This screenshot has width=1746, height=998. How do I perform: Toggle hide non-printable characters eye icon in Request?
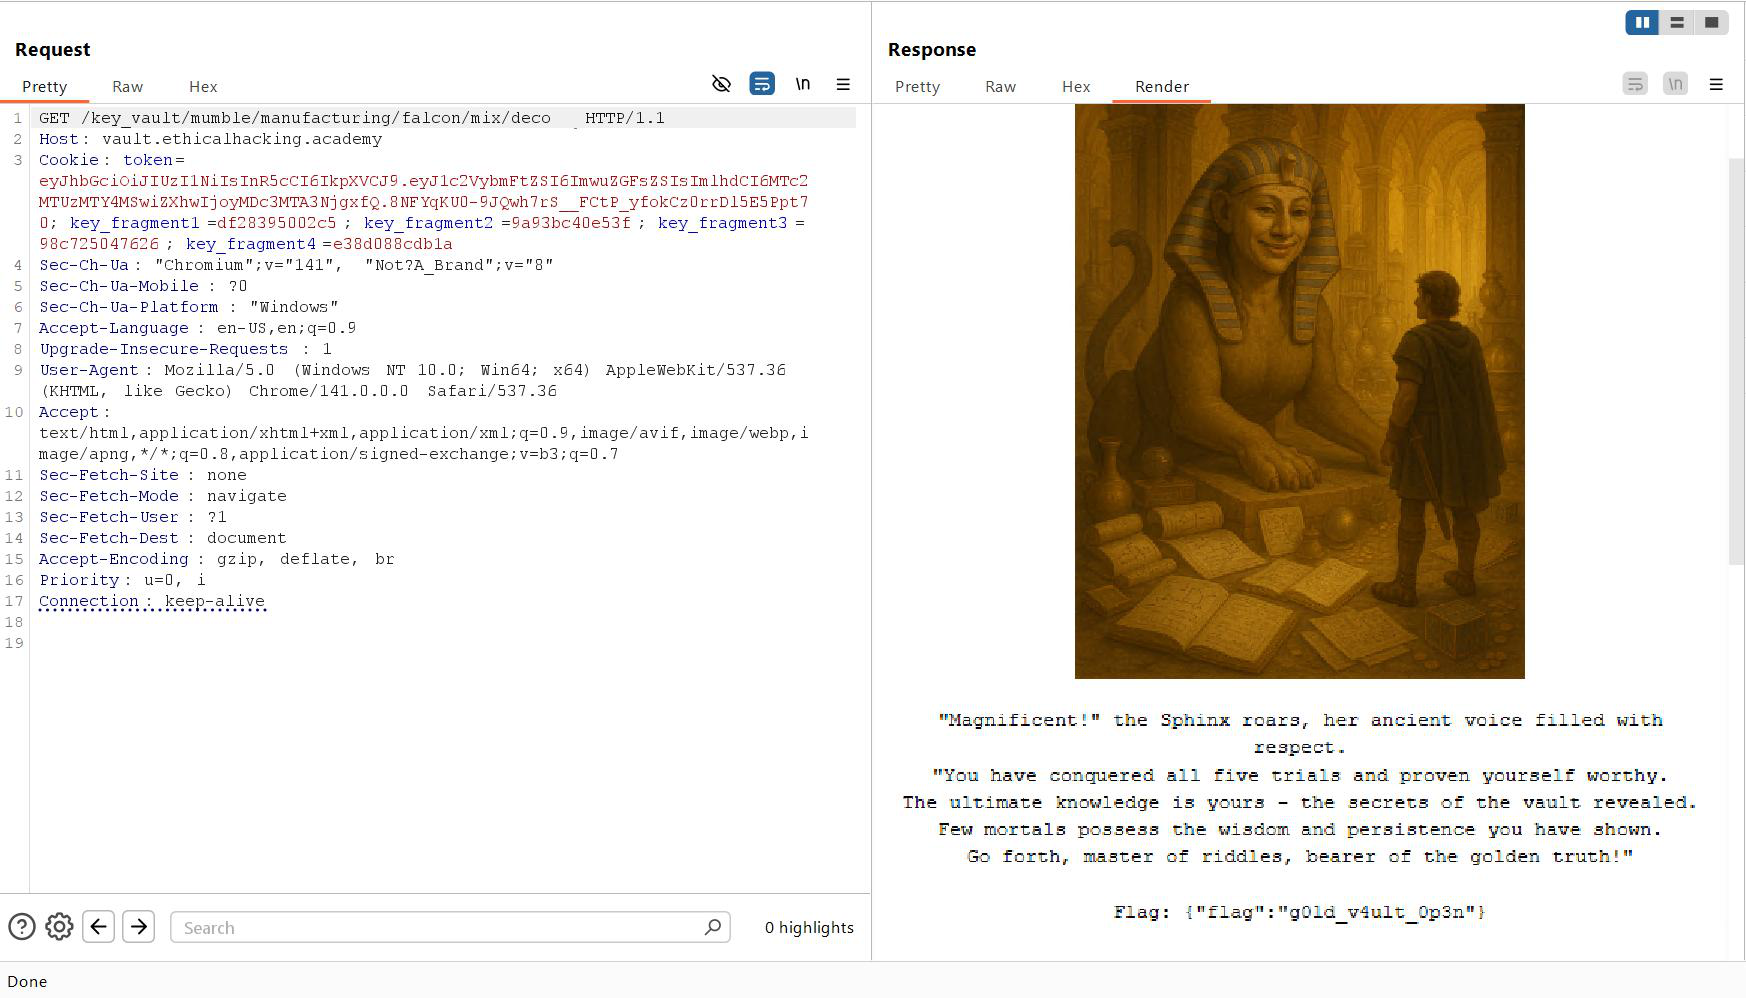(x=721, y=84)
